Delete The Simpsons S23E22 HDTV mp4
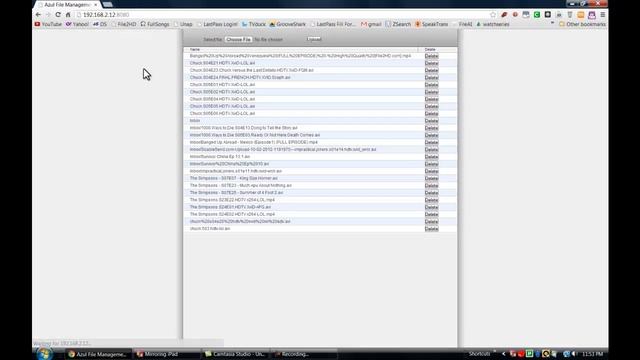640x360 pixels. point(431,200)
